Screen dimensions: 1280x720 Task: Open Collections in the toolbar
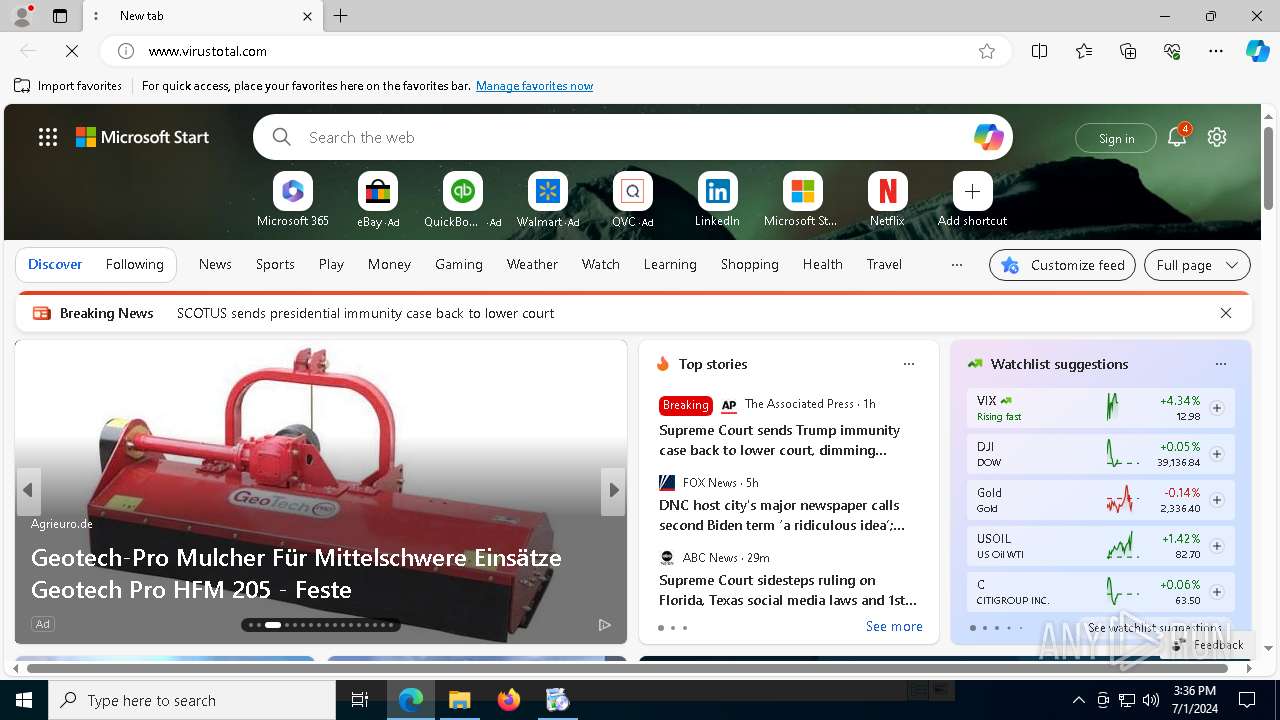point(1128,51)
